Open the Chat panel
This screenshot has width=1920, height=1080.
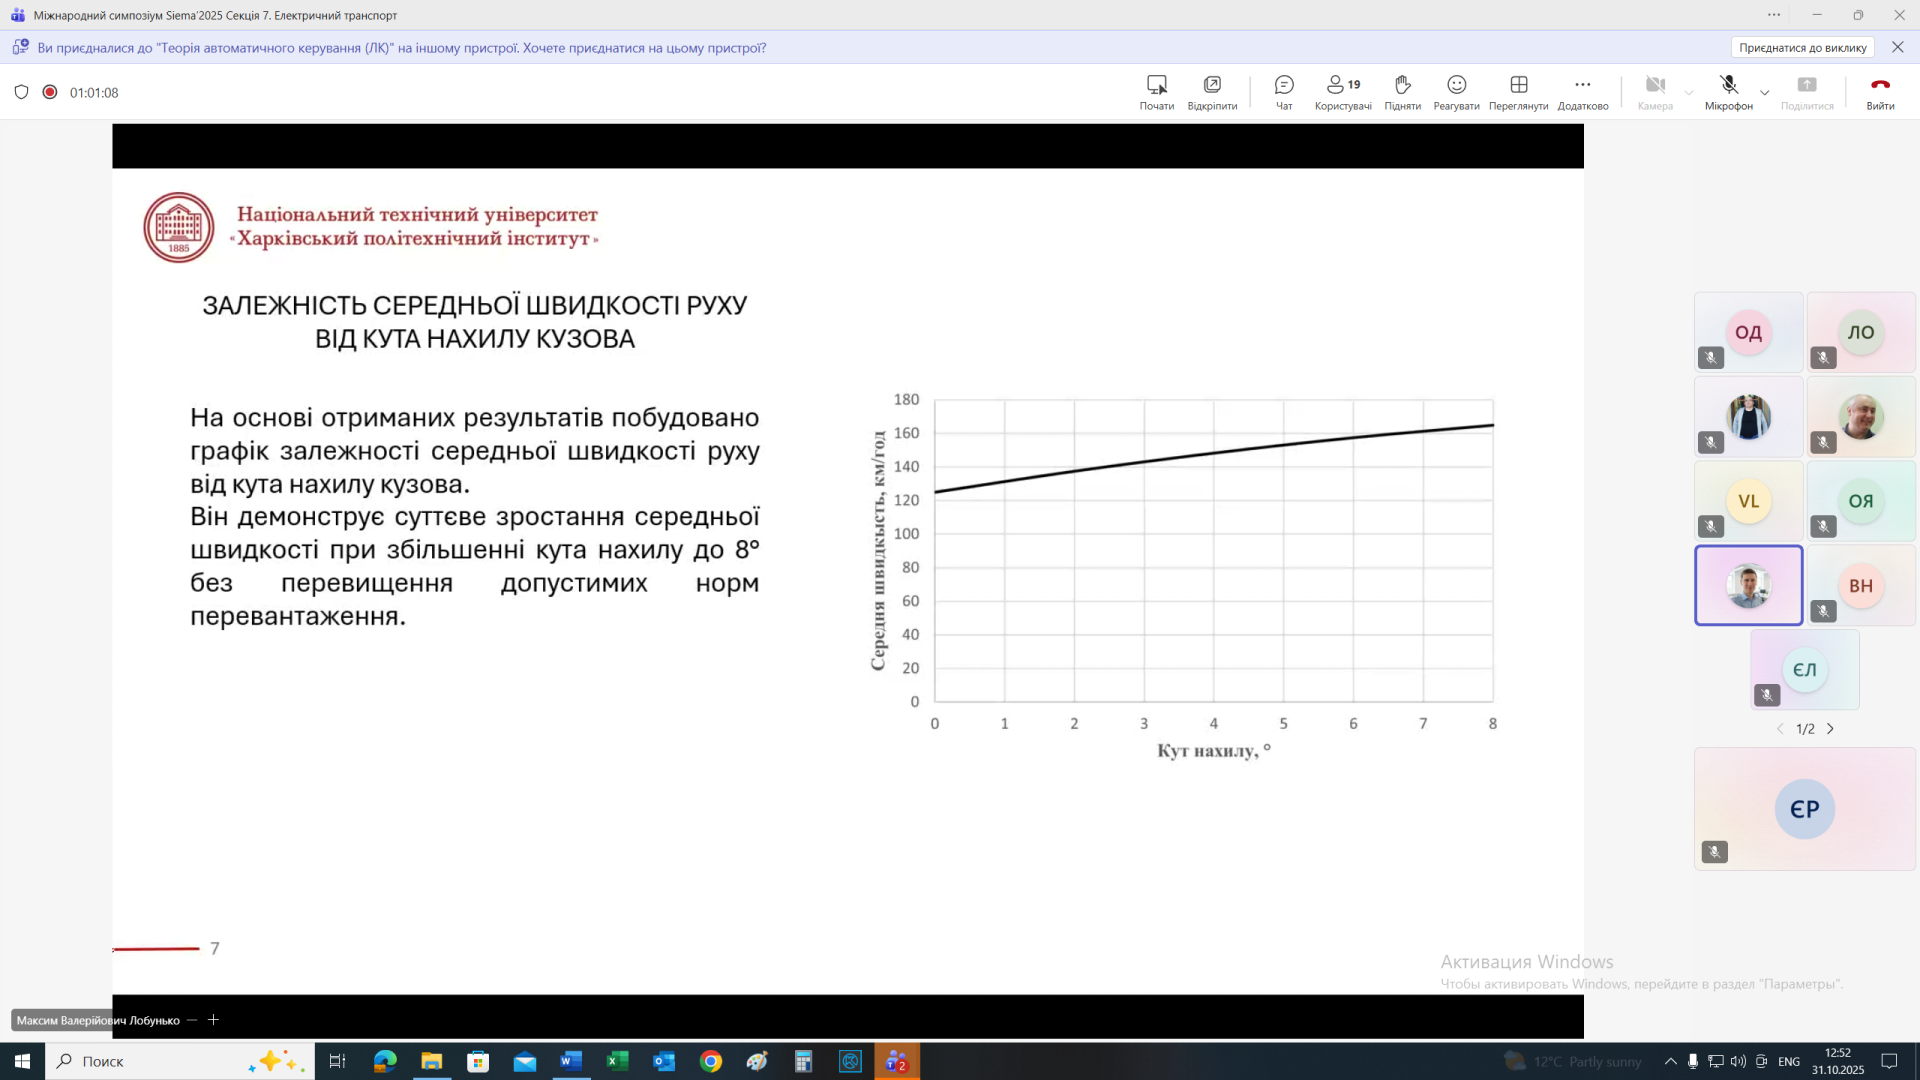[1284, 91]
